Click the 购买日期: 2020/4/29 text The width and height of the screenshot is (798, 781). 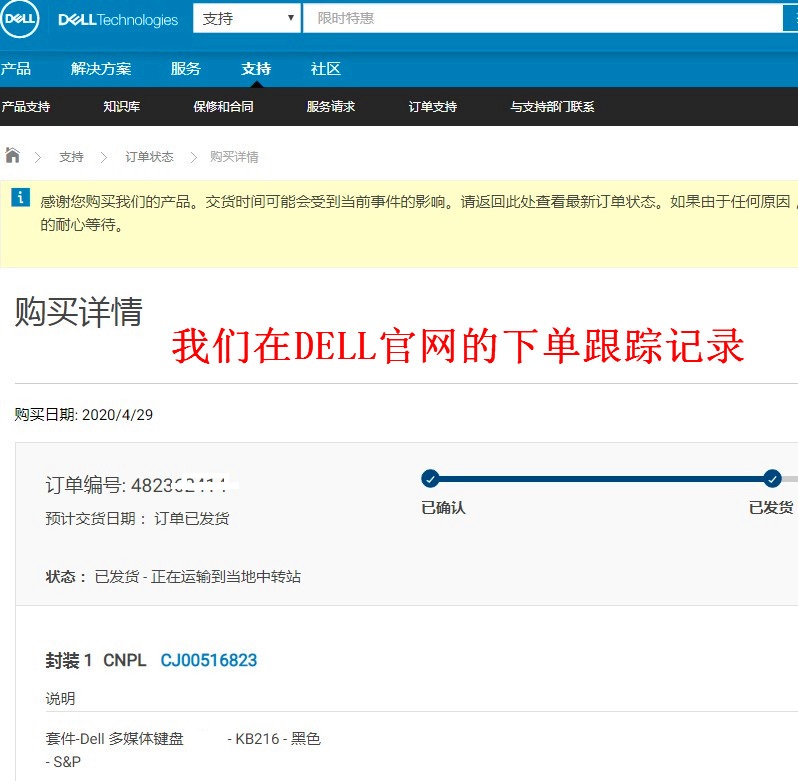tap(83, 415)
